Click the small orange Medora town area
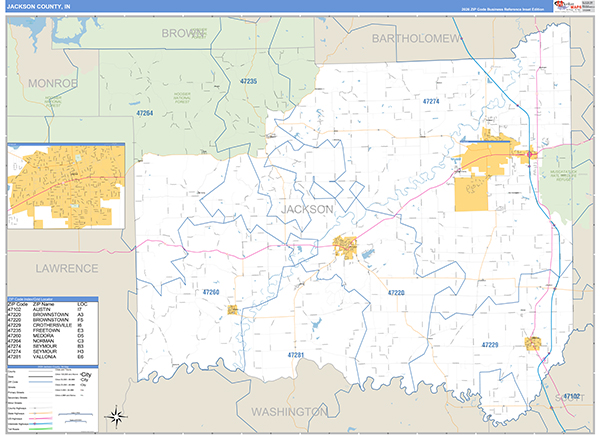 [232, 310]
